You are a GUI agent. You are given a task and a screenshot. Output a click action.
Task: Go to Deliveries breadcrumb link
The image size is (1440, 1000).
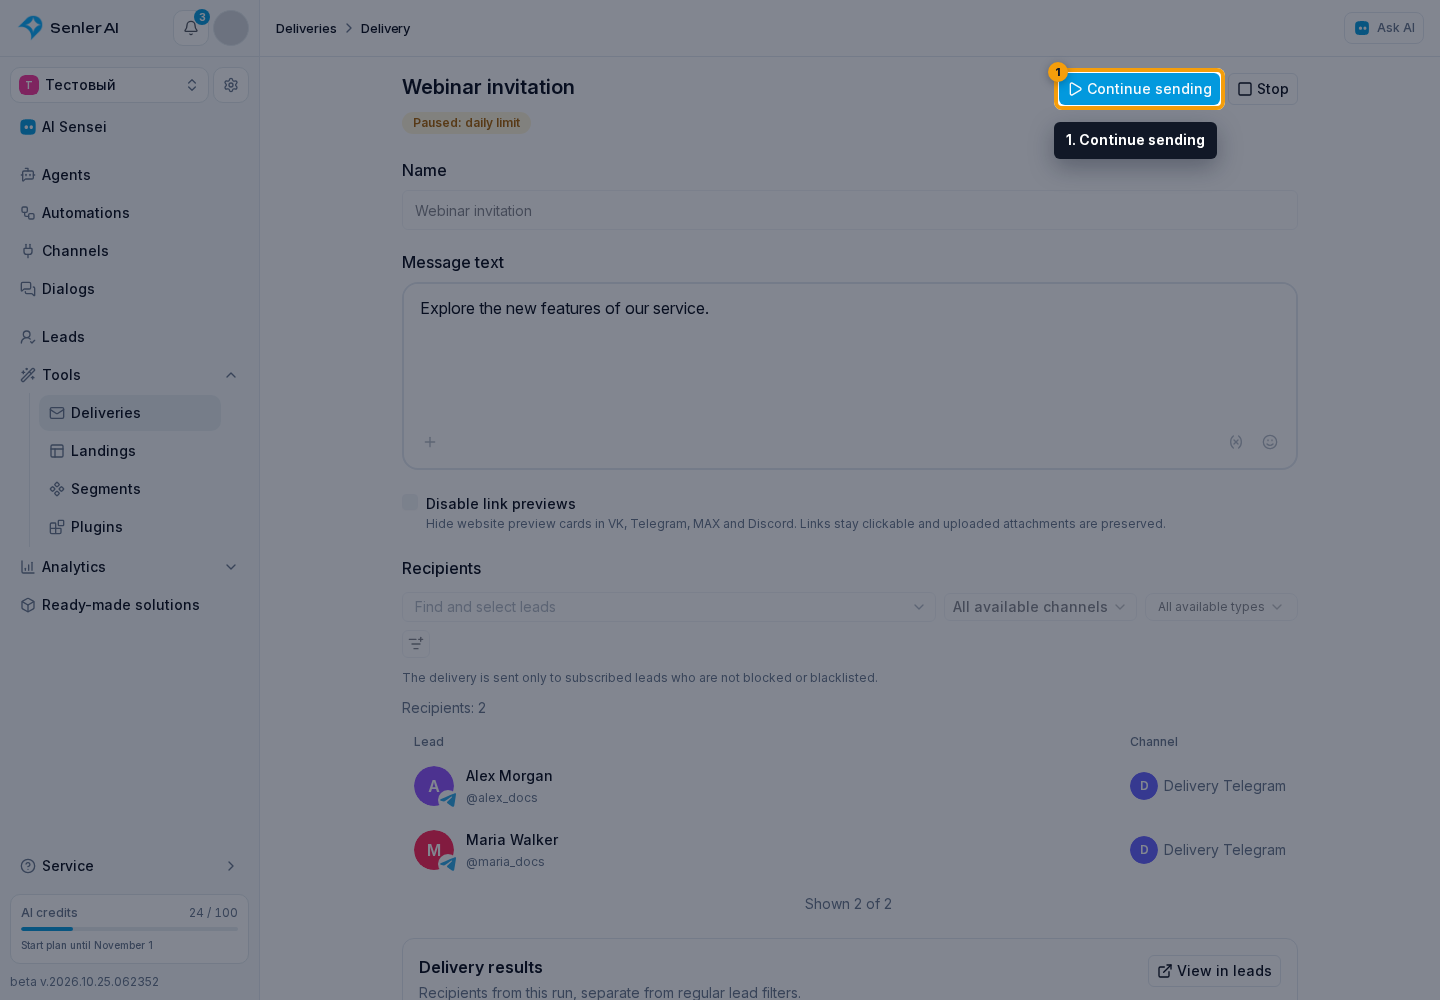click(306, 28)
